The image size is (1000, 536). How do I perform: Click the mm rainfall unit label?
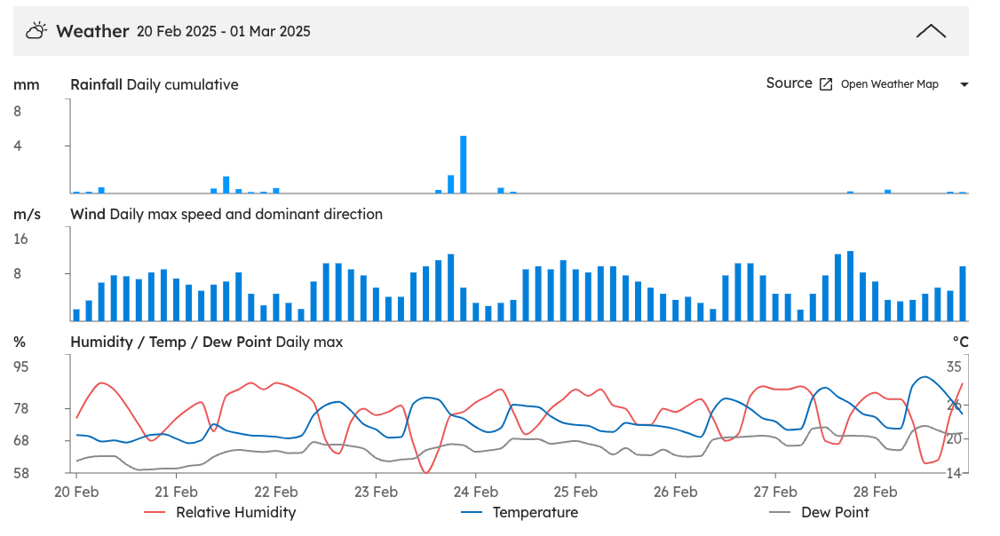pyautogui.click(x=26, y=85)
